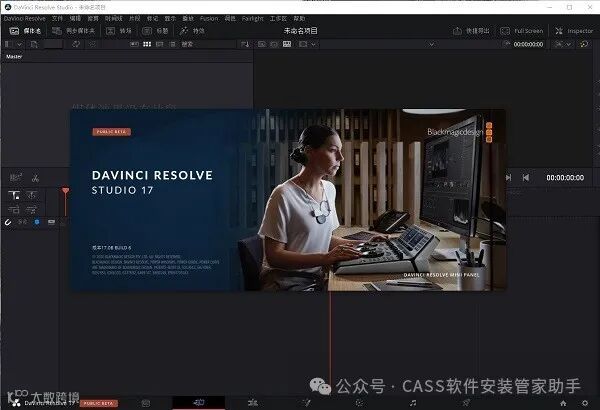Click the blue marker icon
This screenshot has height=410, width=600.
[x=37, y=222]
